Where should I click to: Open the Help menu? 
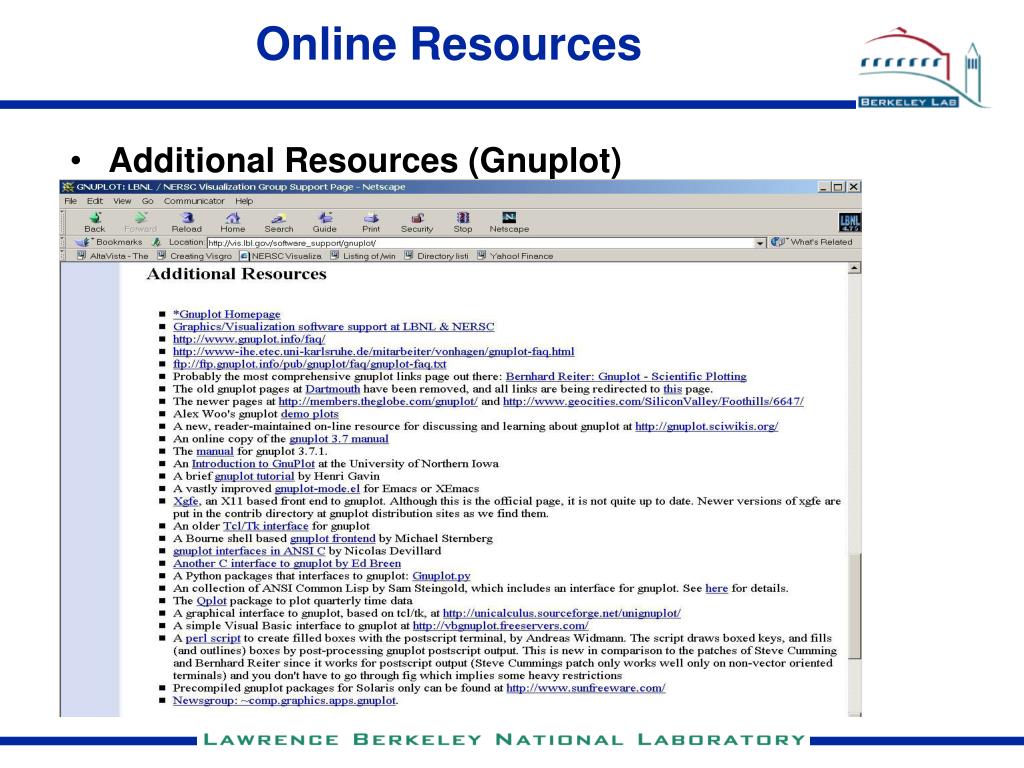pos(244,201)
